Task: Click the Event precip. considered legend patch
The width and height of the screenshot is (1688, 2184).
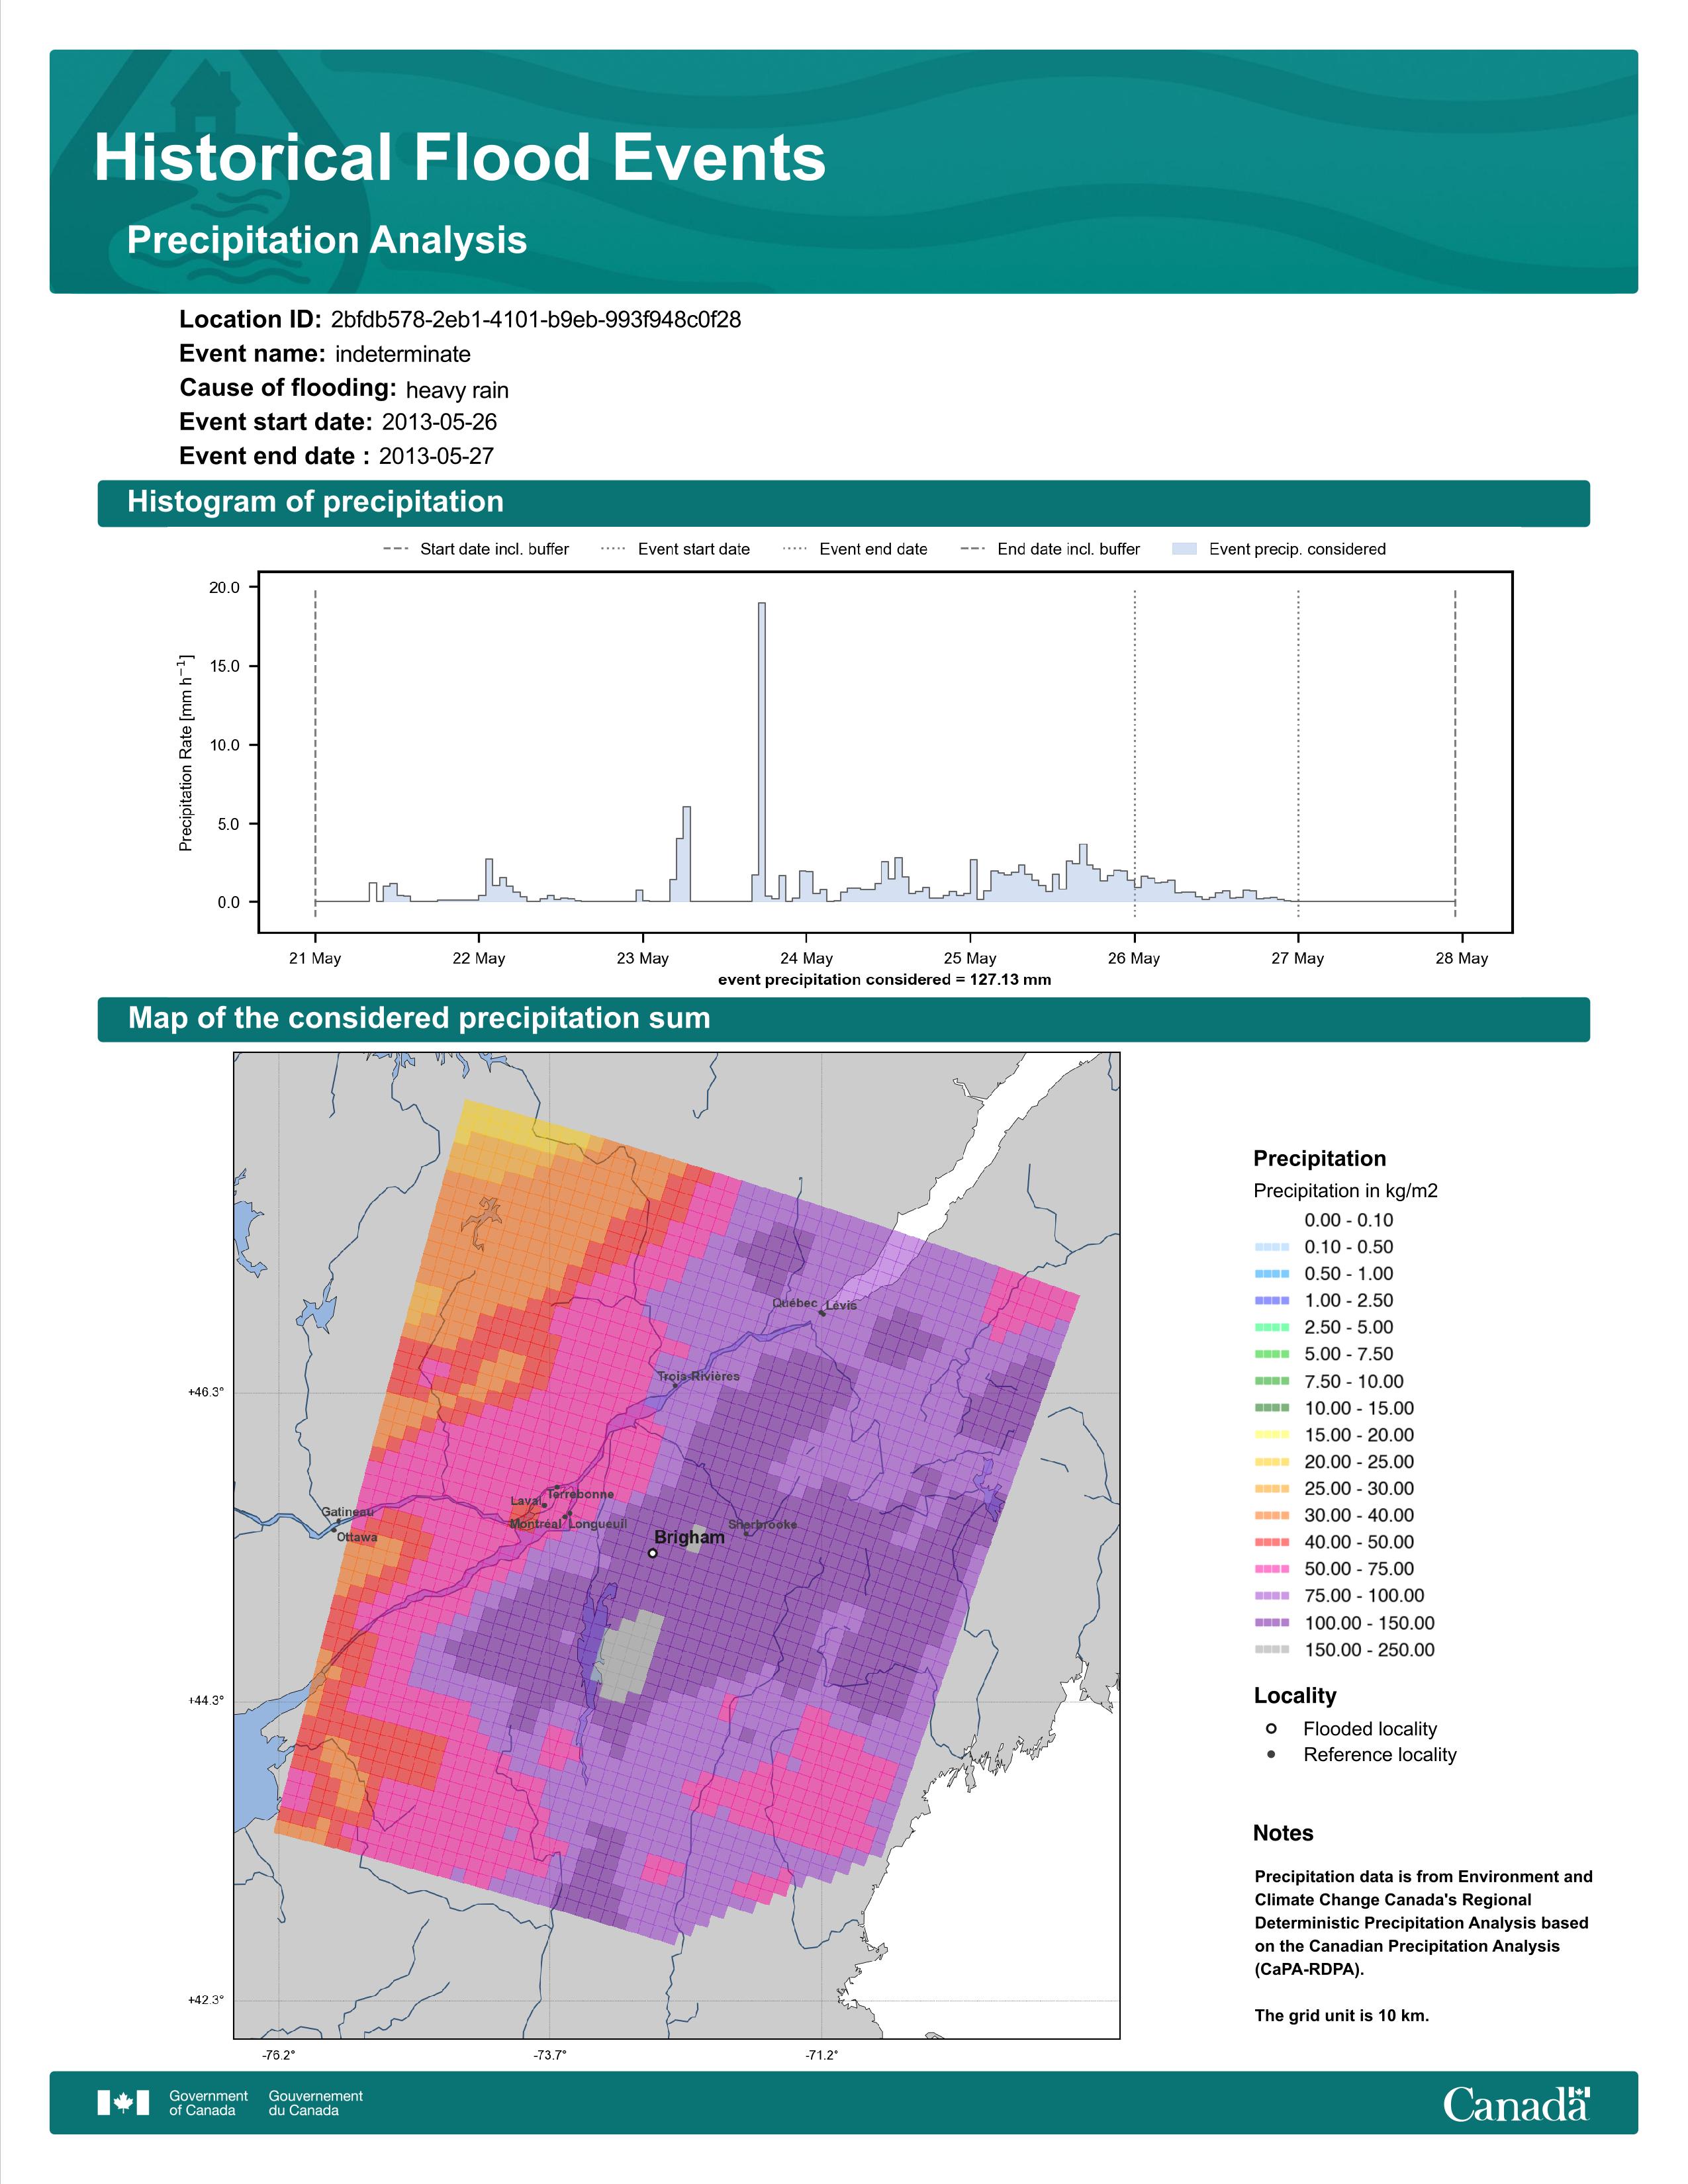Action: (1184, 549)
